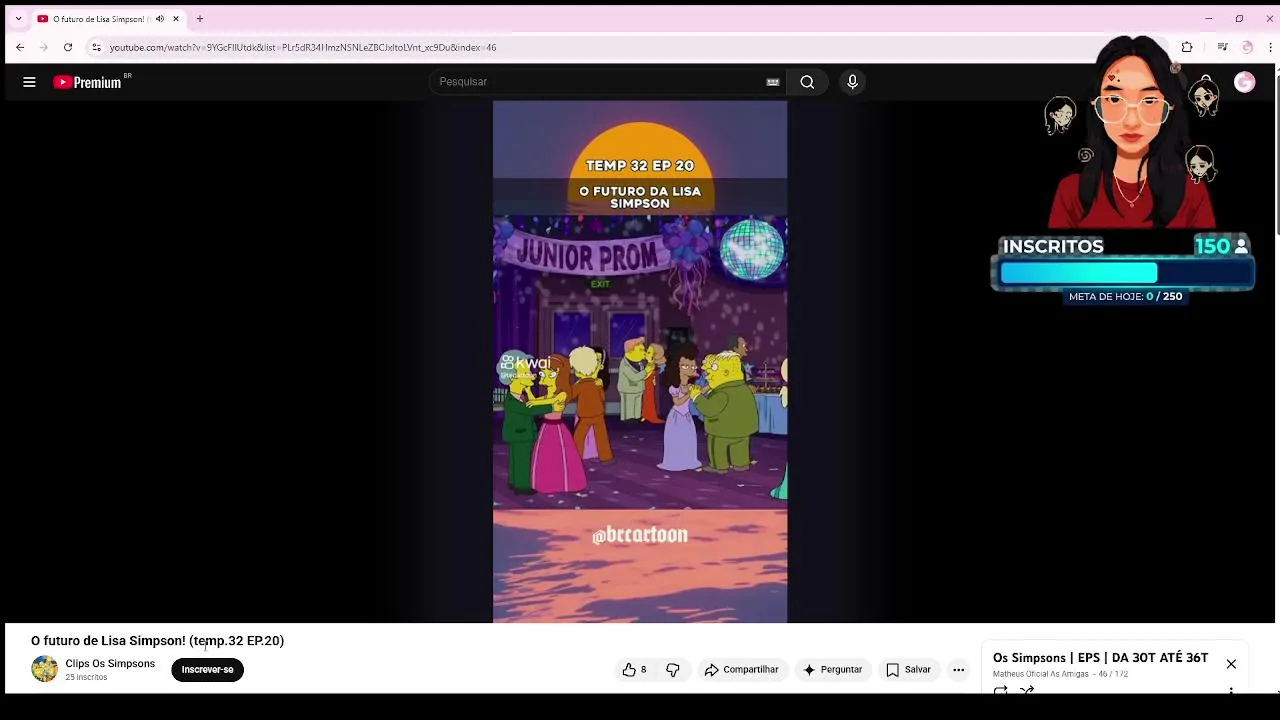
Task: Click the video title O futuro de Lisa Simpson
Action: pyautogui.click(x=157, y=641)
